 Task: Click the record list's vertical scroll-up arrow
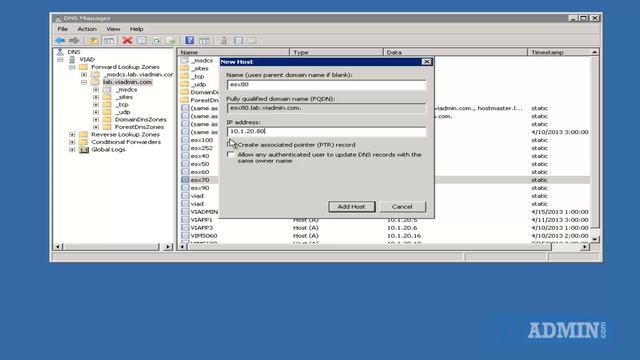[x=595, y=52]
